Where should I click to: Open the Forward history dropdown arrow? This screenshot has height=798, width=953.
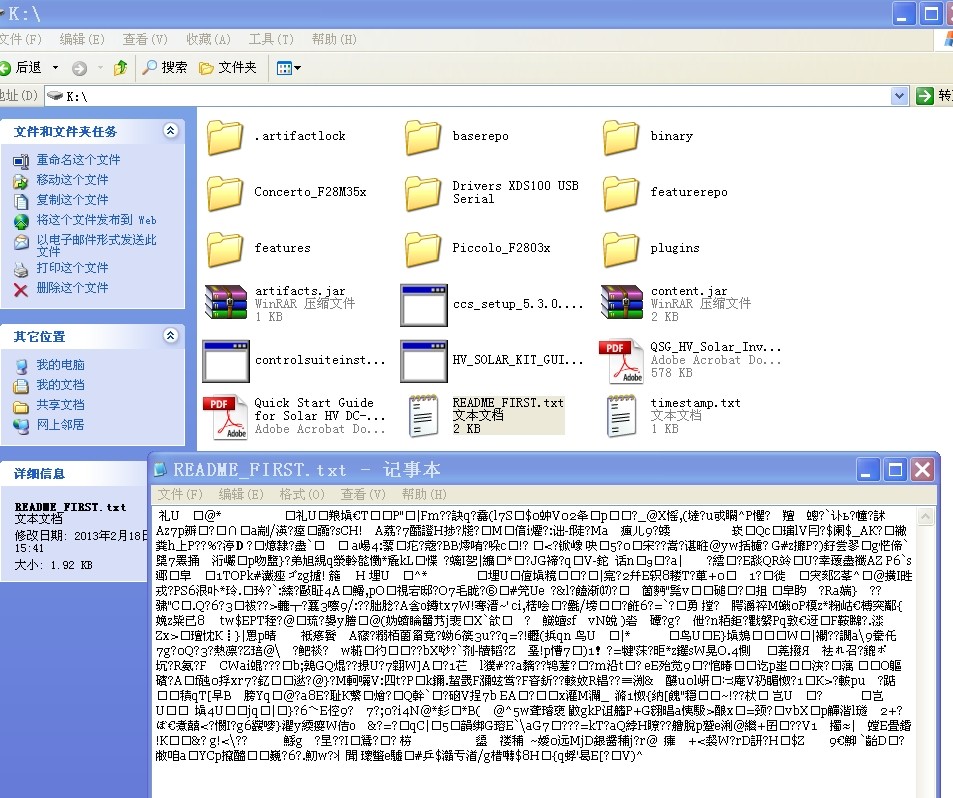point(100,67)
